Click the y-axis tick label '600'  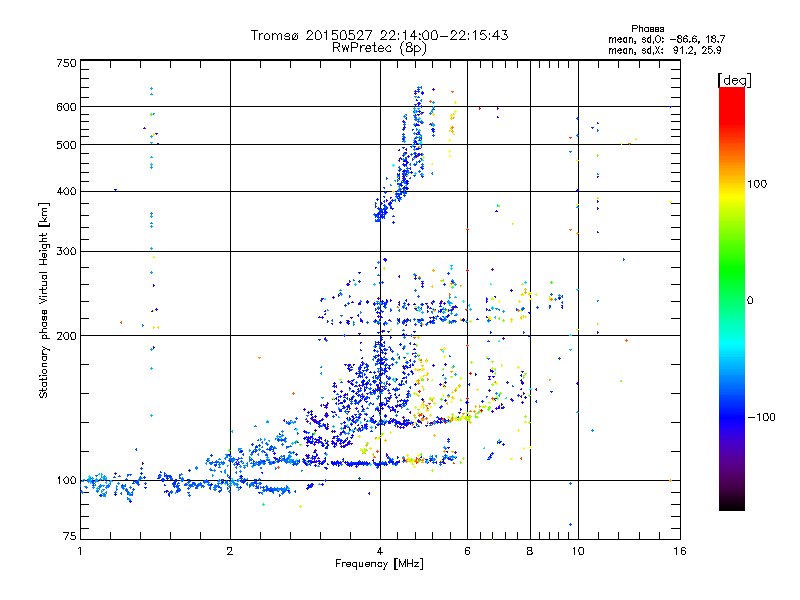(x=66, y=107)
